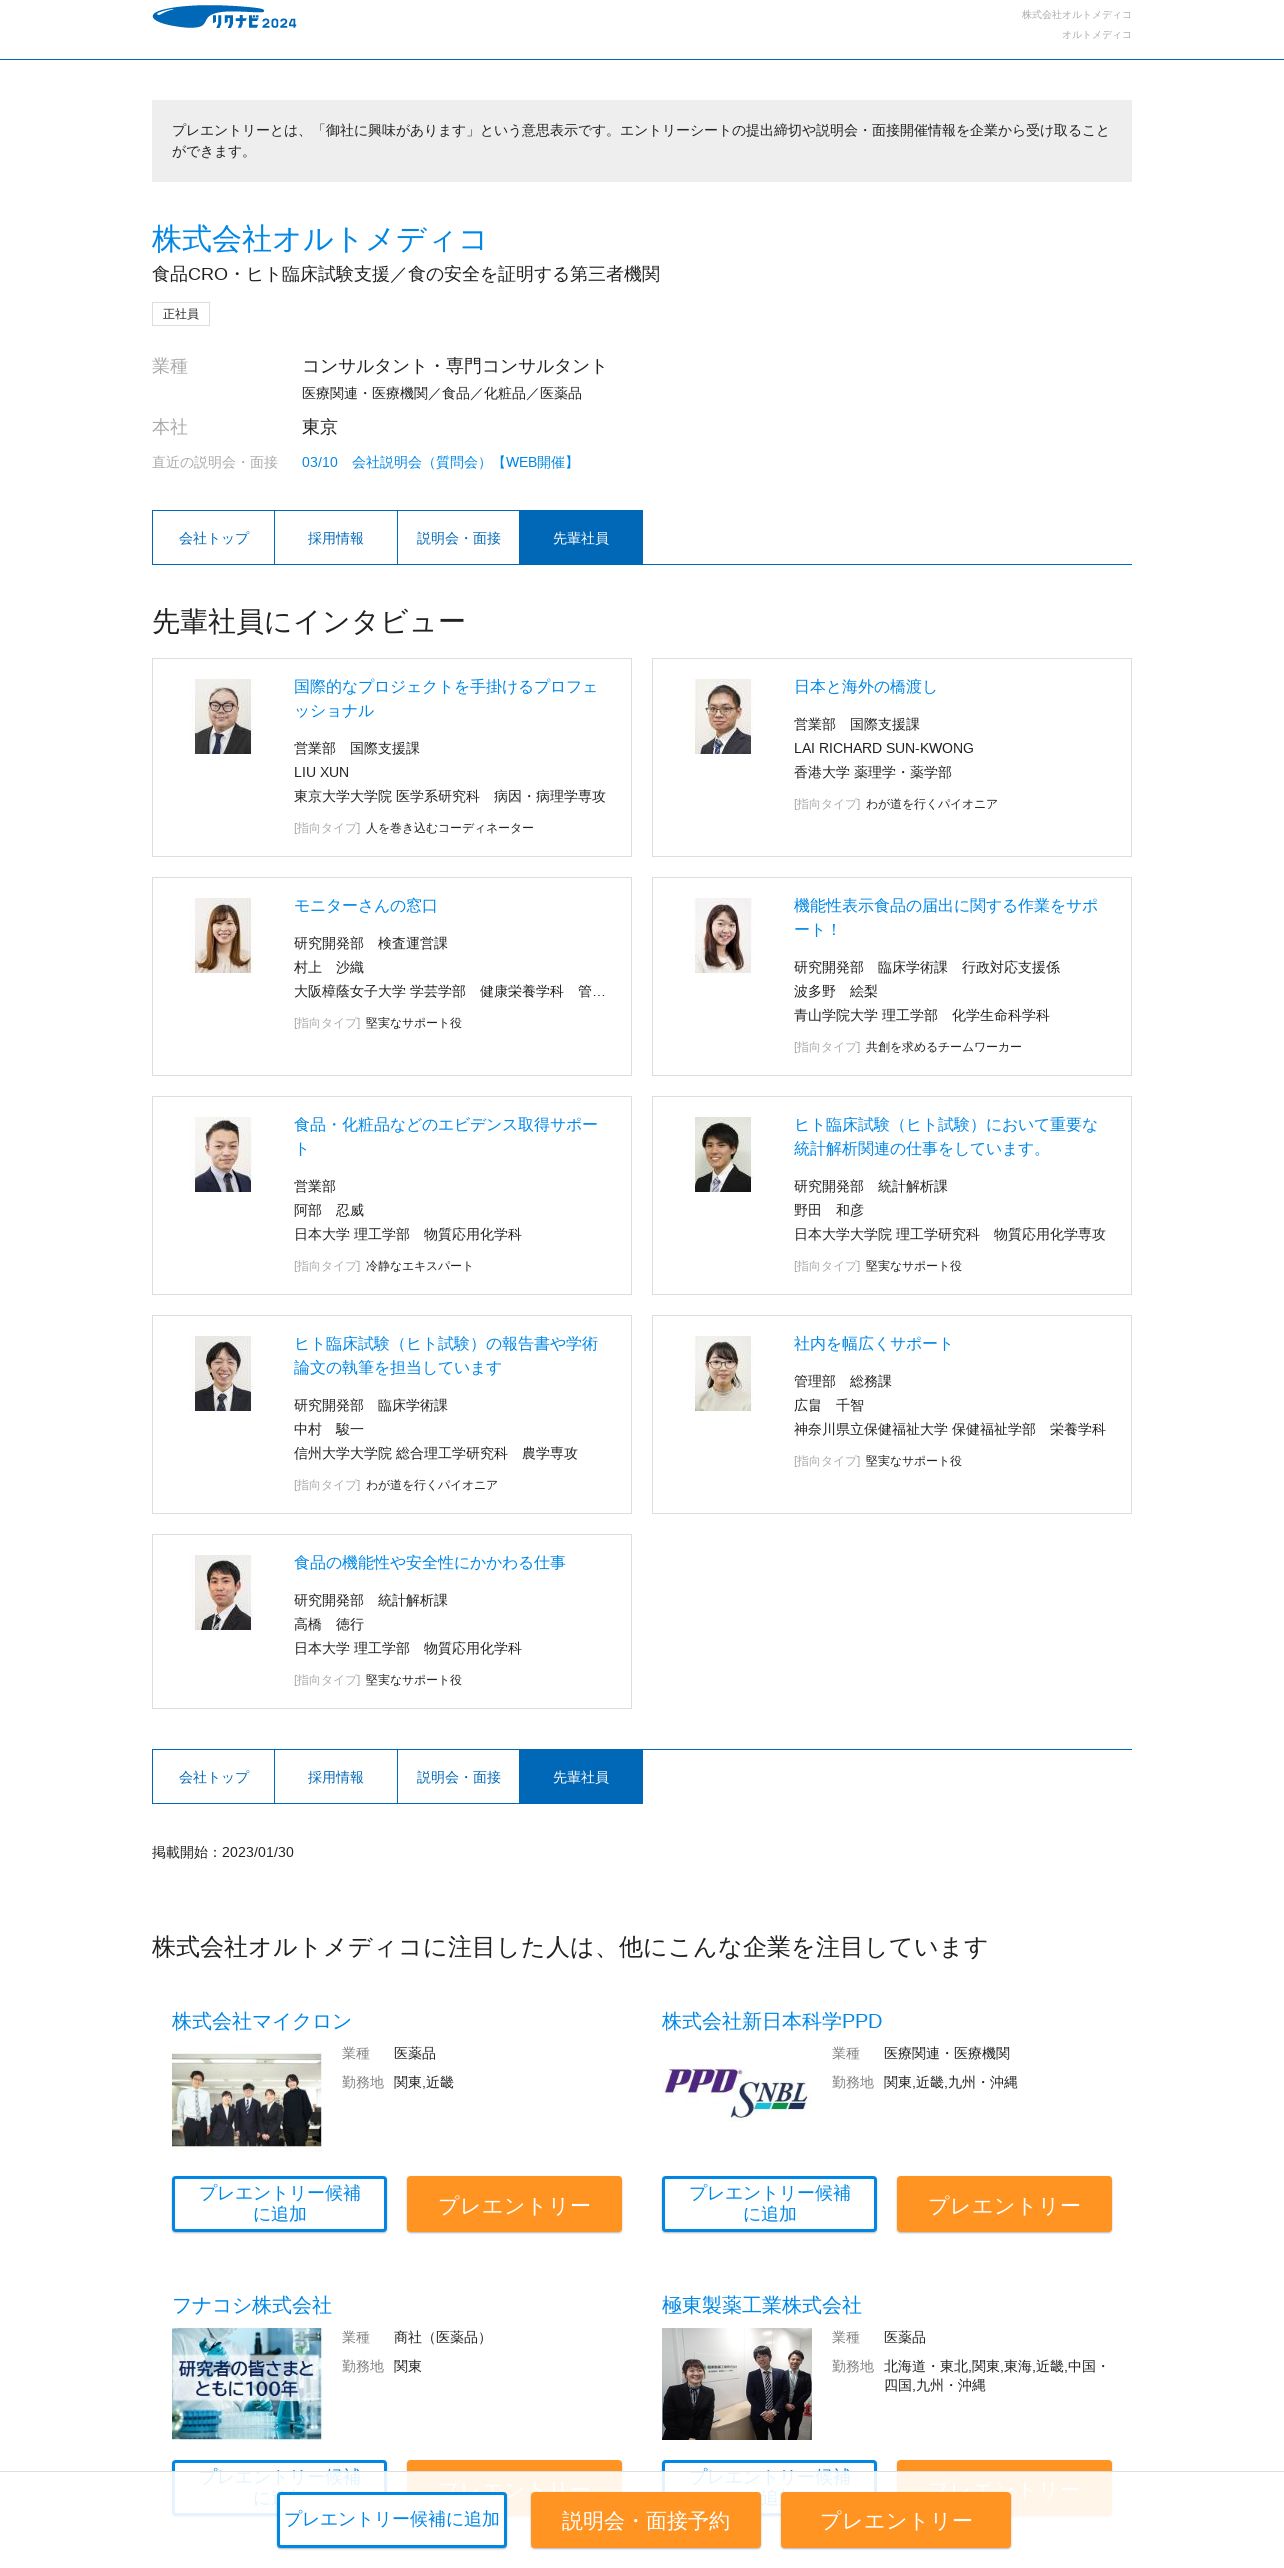Click the 株式会社マイクロン group photo
The image size is (1284, 2568).
coord(247,2100)
